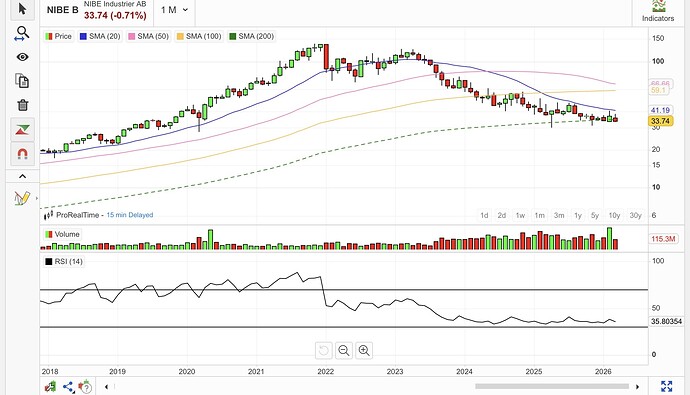Click the NIBE Industrier AB company name
This screenshot has width=690, height=395.
coord(115,4)
